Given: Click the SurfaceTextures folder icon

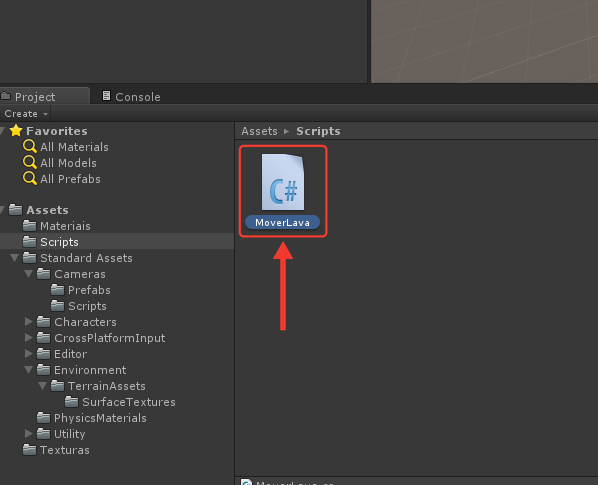Looking at the screenshot, I should 71,402.
